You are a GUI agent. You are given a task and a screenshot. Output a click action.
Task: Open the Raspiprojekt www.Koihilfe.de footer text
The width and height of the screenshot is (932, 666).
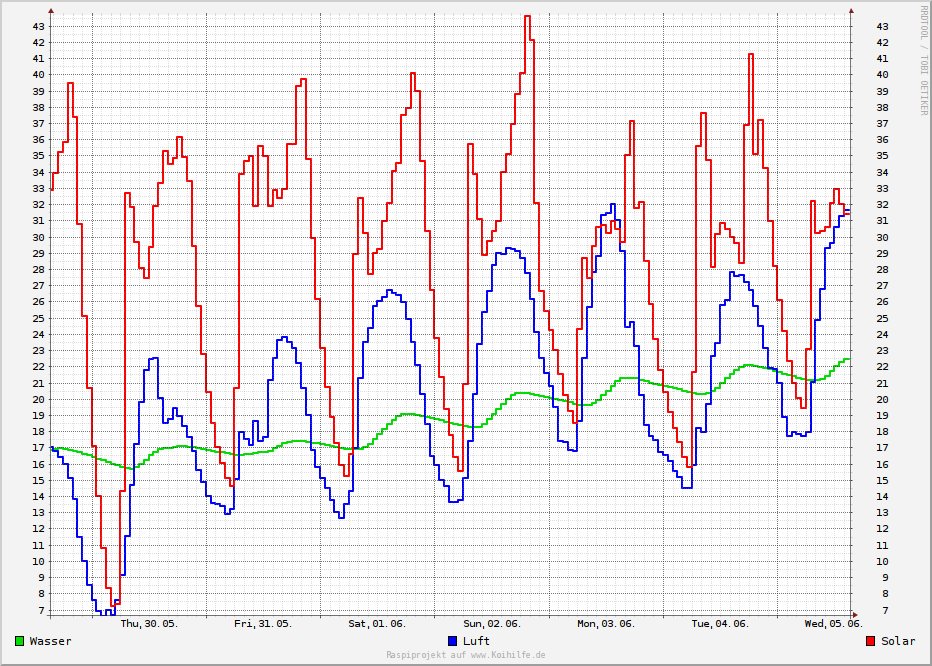coord(465,655)
